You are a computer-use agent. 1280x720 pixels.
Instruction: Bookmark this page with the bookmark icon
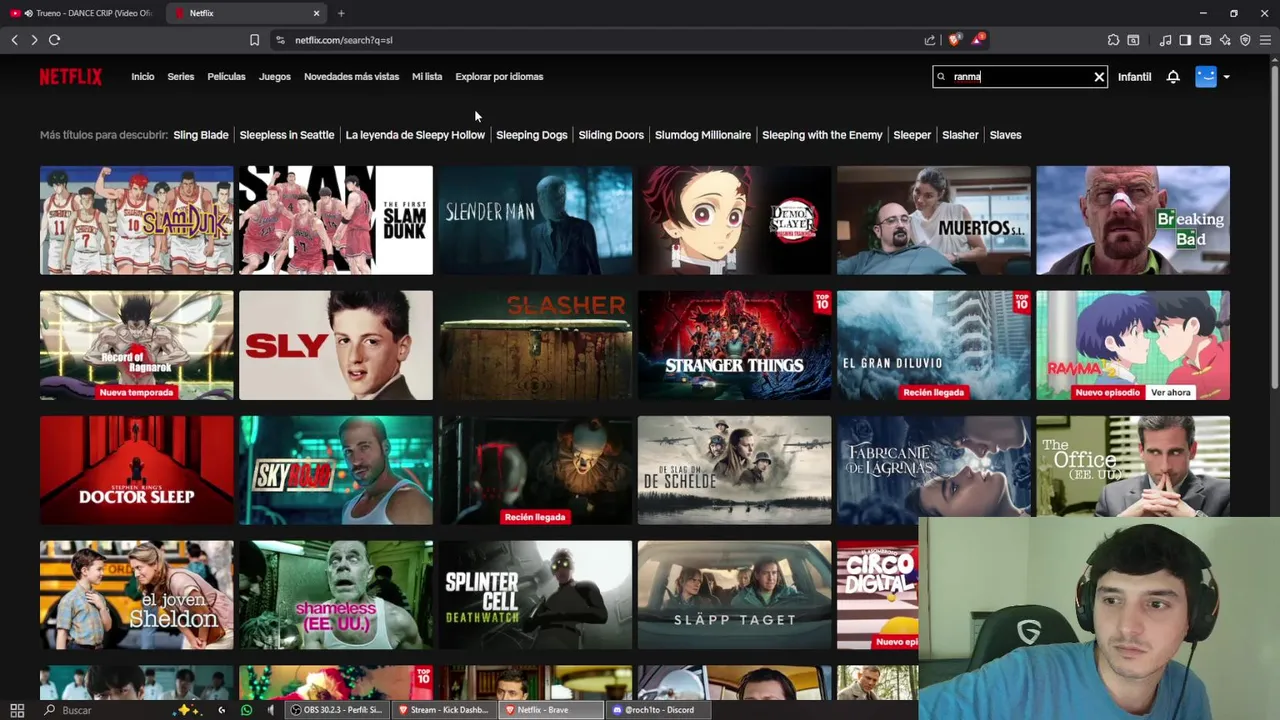click(254, 40)
